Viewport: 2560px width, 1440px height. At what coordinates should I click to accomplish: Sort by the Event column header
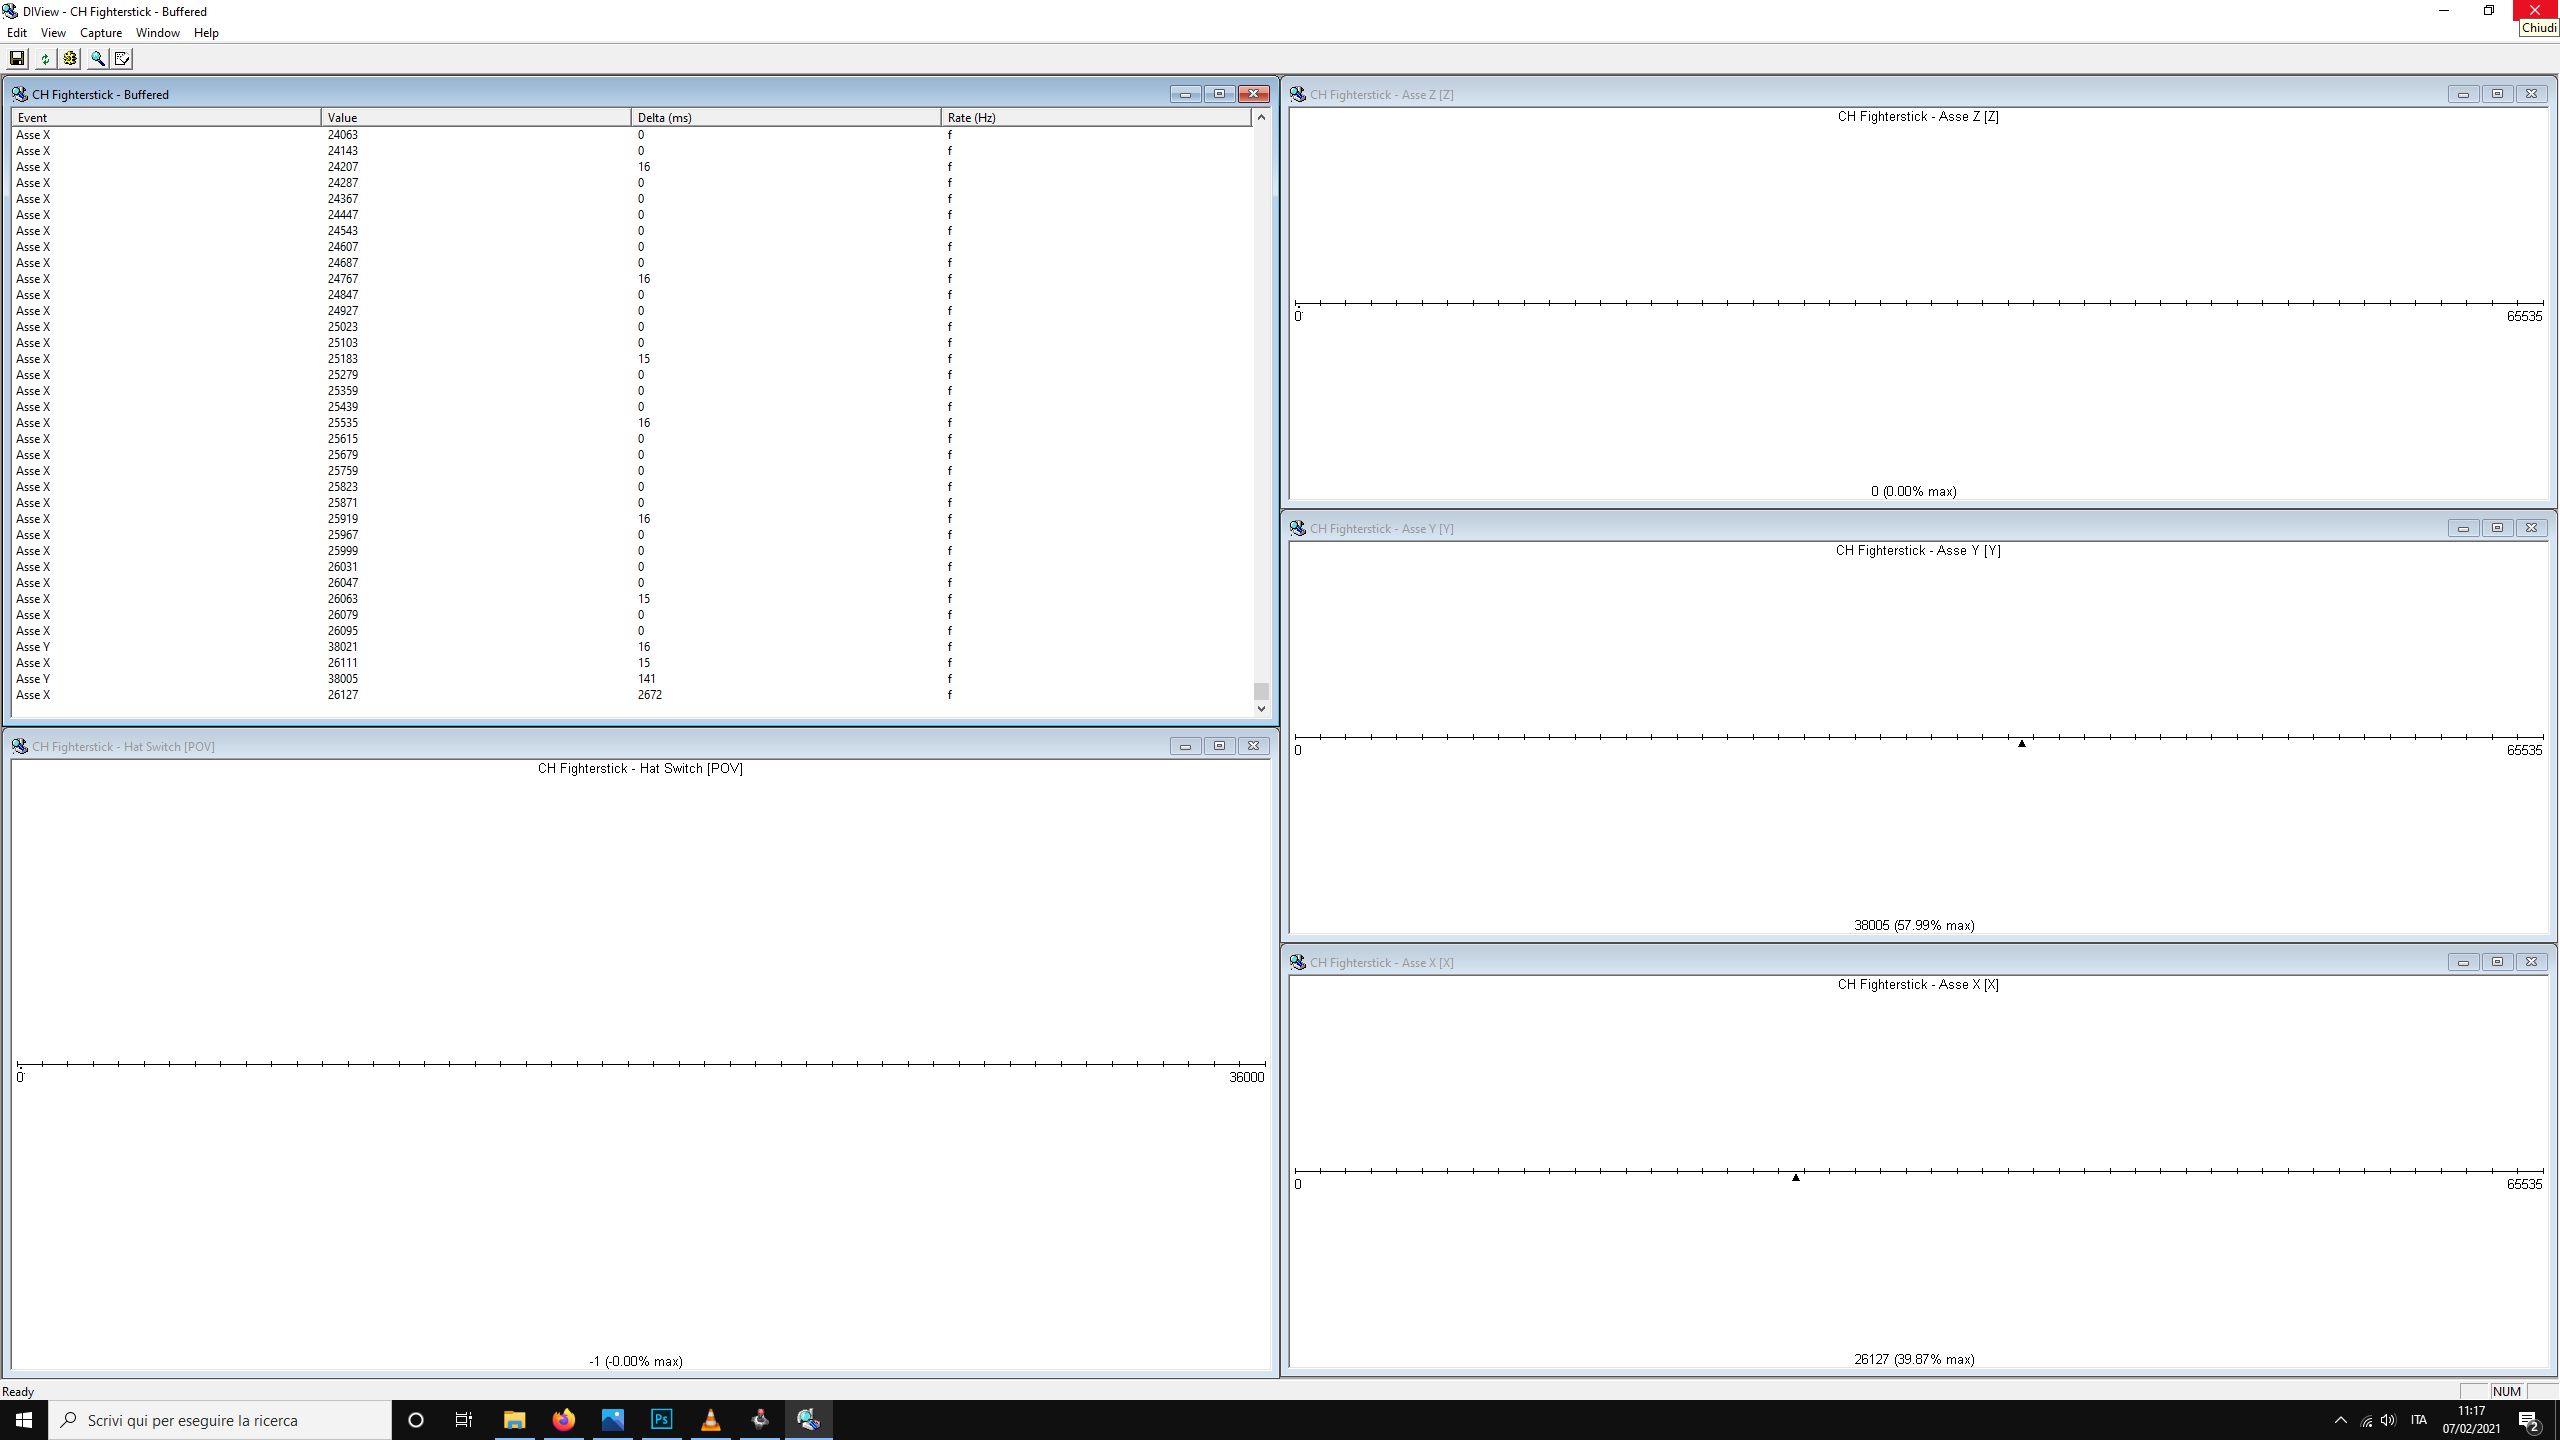[x=166, y=118]
